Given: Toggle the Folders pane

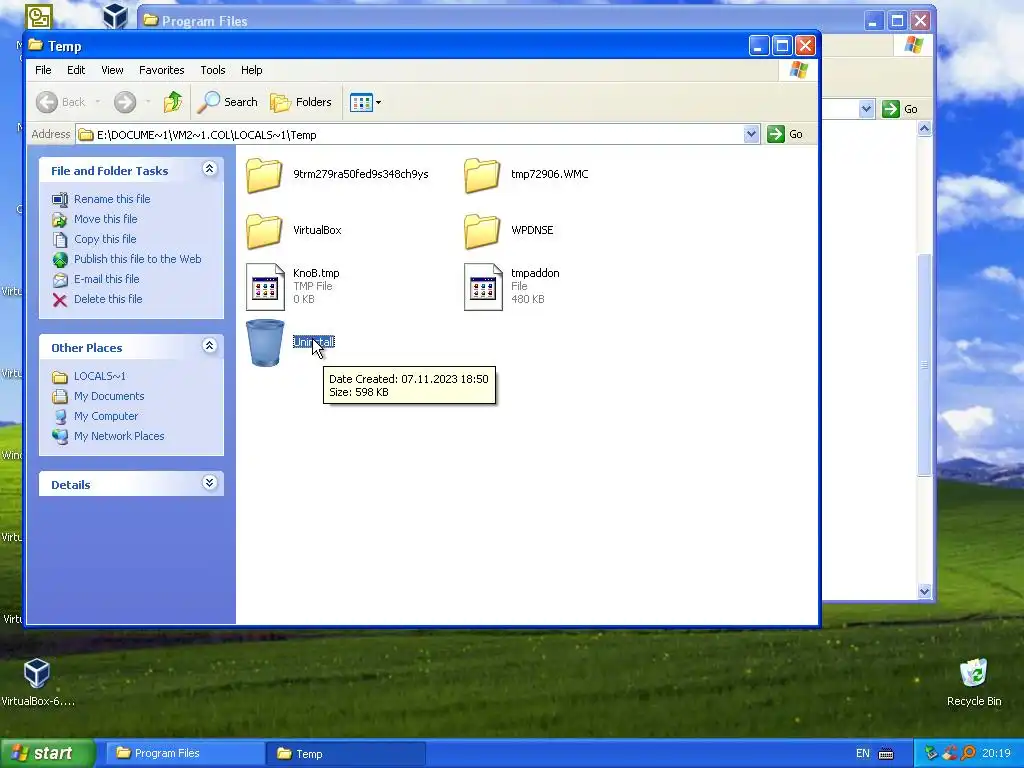Looking at the screenshot, I should coord(301,102).
